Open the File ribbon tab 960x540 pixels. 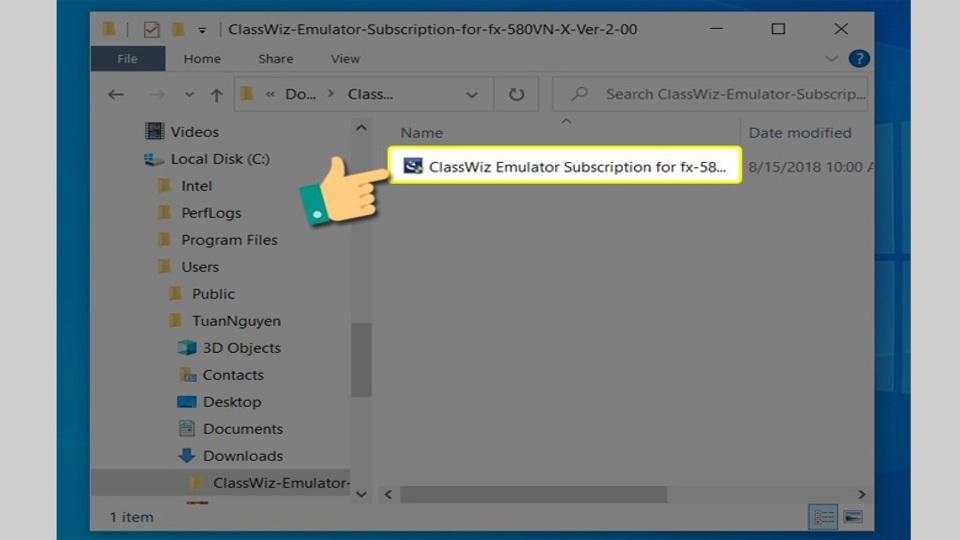point(127,59)
